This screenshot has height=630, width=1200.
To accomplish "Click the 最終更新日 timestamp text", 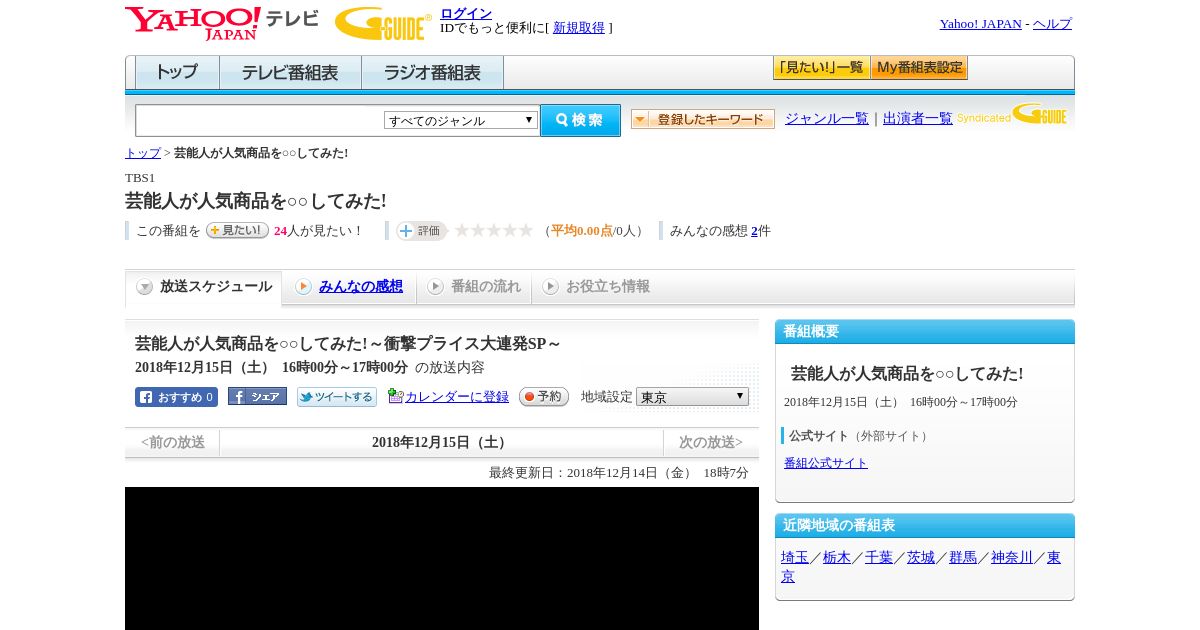I will pos(619,473).
